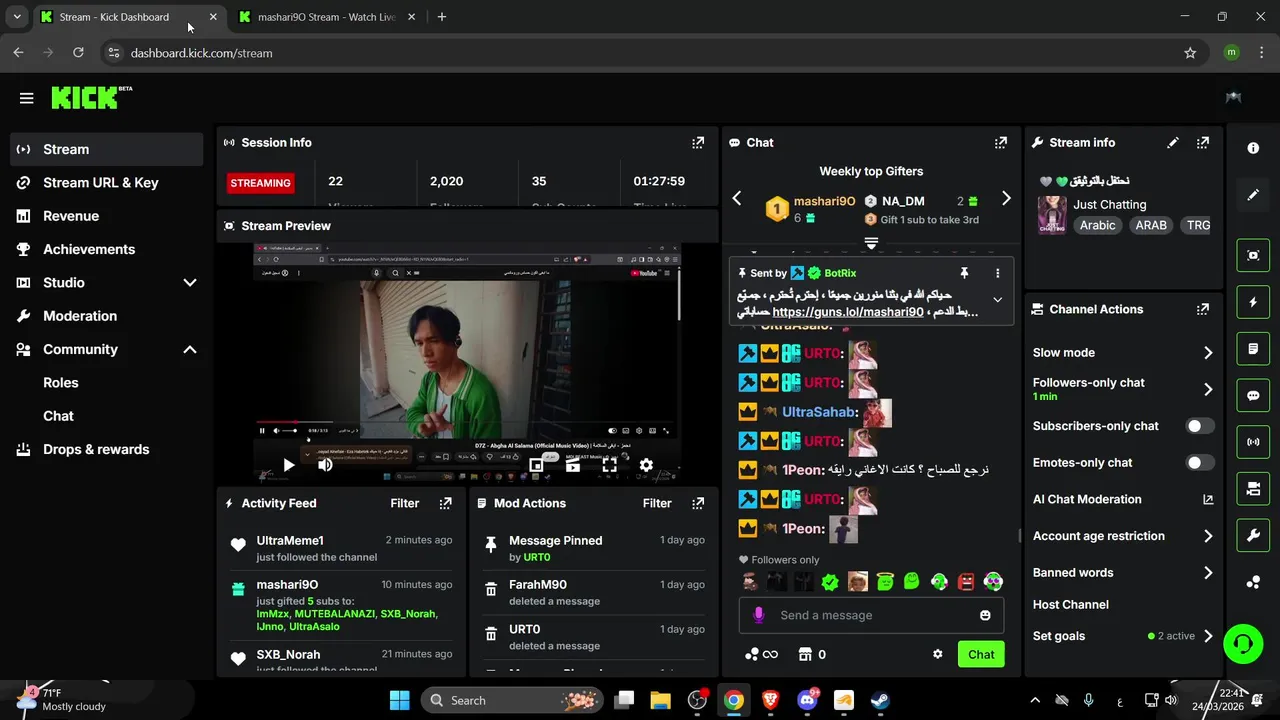Switch to mashari9O Stream browser tab

click(326, 17)
